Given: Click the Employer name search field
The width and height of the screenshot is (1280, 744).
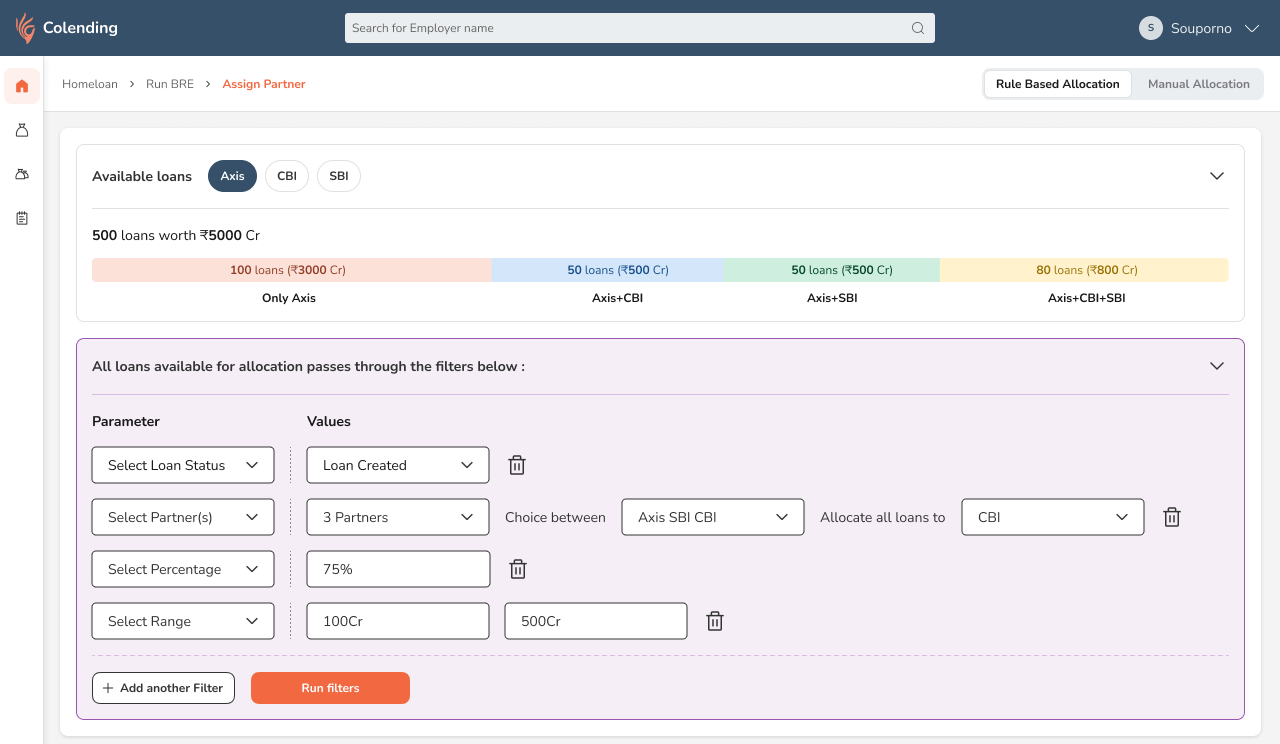Looking at the screenshot, I should [x=640, y=28].
